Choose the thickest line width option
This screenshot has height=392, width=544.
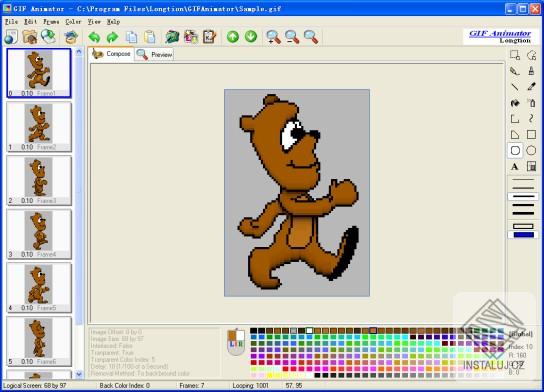click(x=523, y=213)
